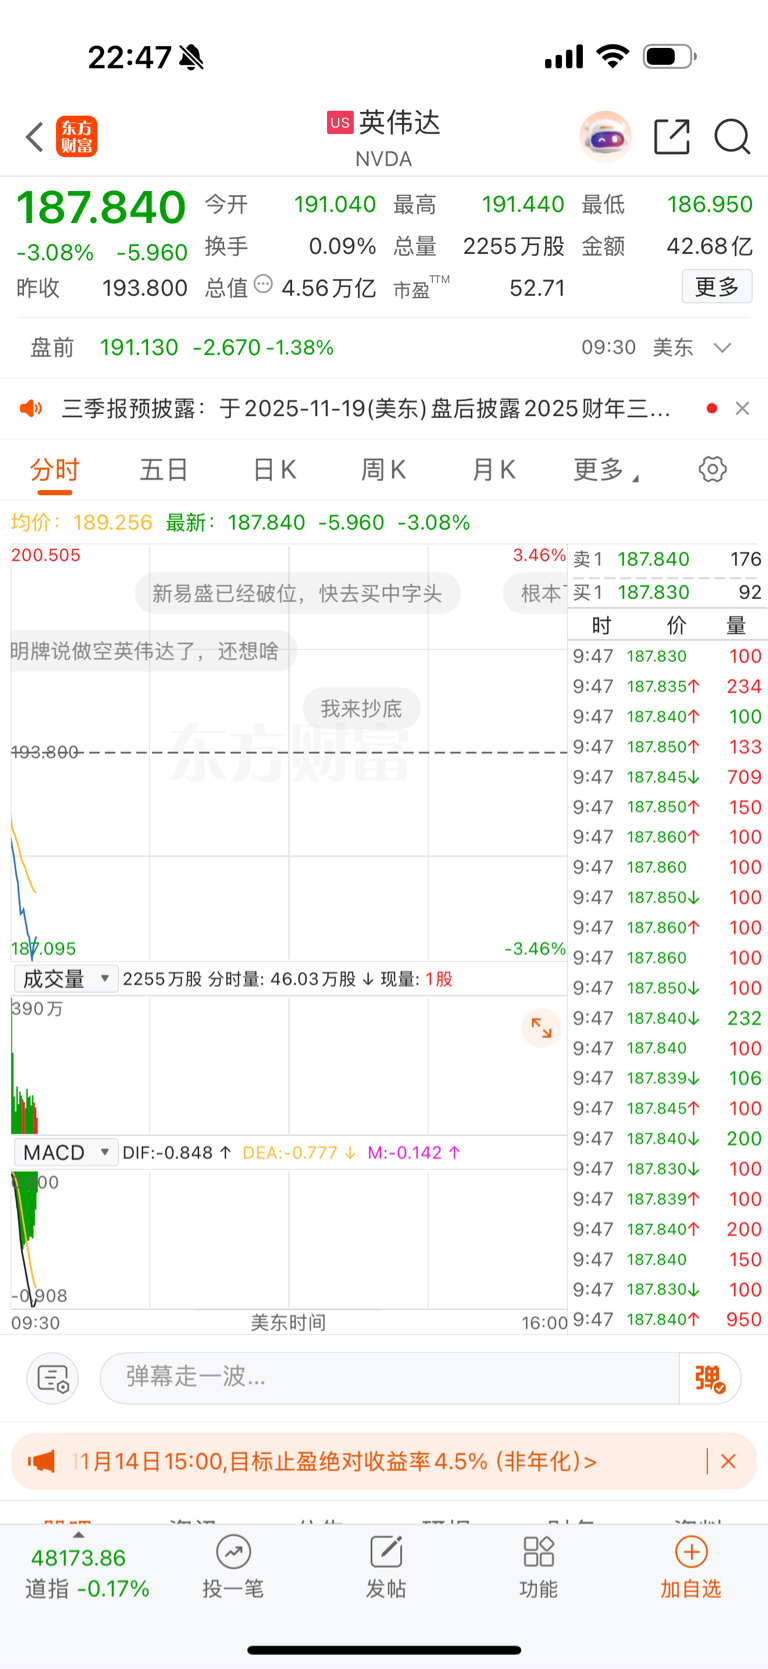Tap the main price 187.840
Screen dimensions: 768x1669
(x=101, y=208)
